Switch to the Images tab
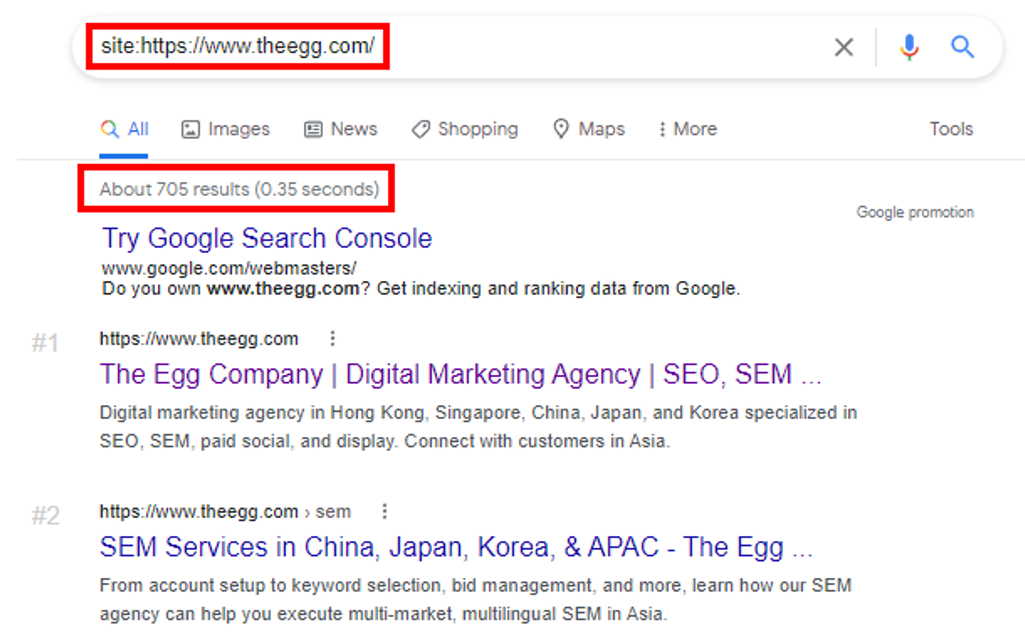This screenshot has height=643, width=1025. coord(226,129)
